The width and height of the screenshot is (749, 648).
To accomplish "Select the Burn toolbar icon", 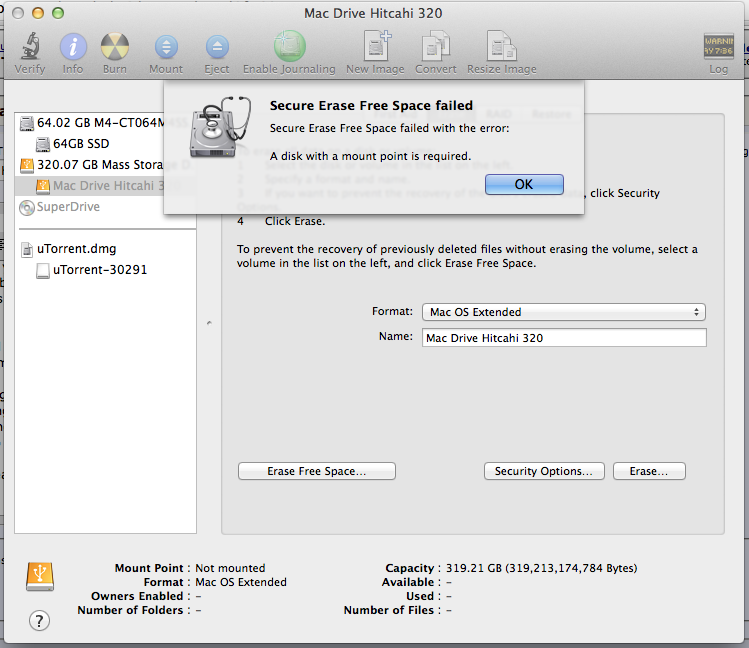I will click(x=115, y=47).
